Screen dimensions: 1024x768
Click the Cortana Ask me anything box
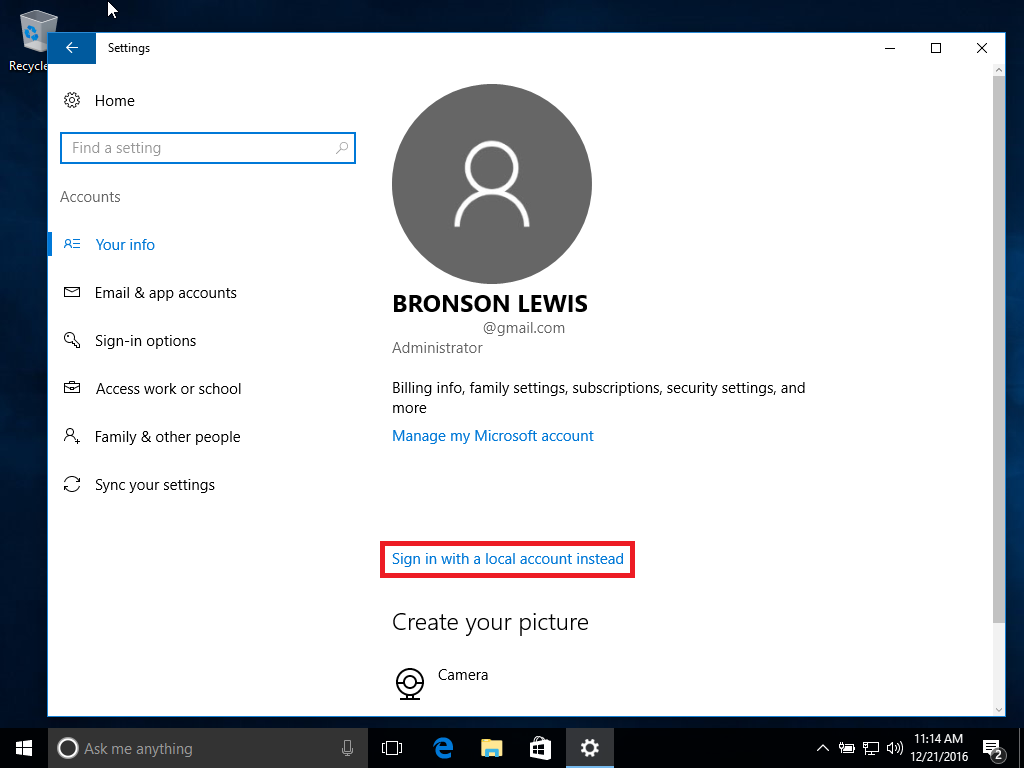click(208, 748)
